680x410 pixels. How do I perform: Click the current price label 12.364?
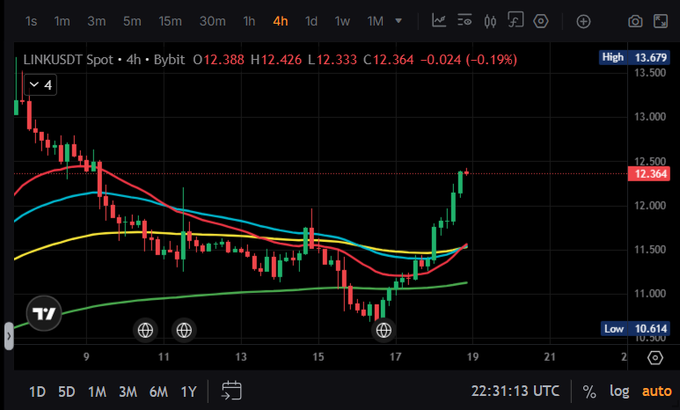[x=649, y=174]
